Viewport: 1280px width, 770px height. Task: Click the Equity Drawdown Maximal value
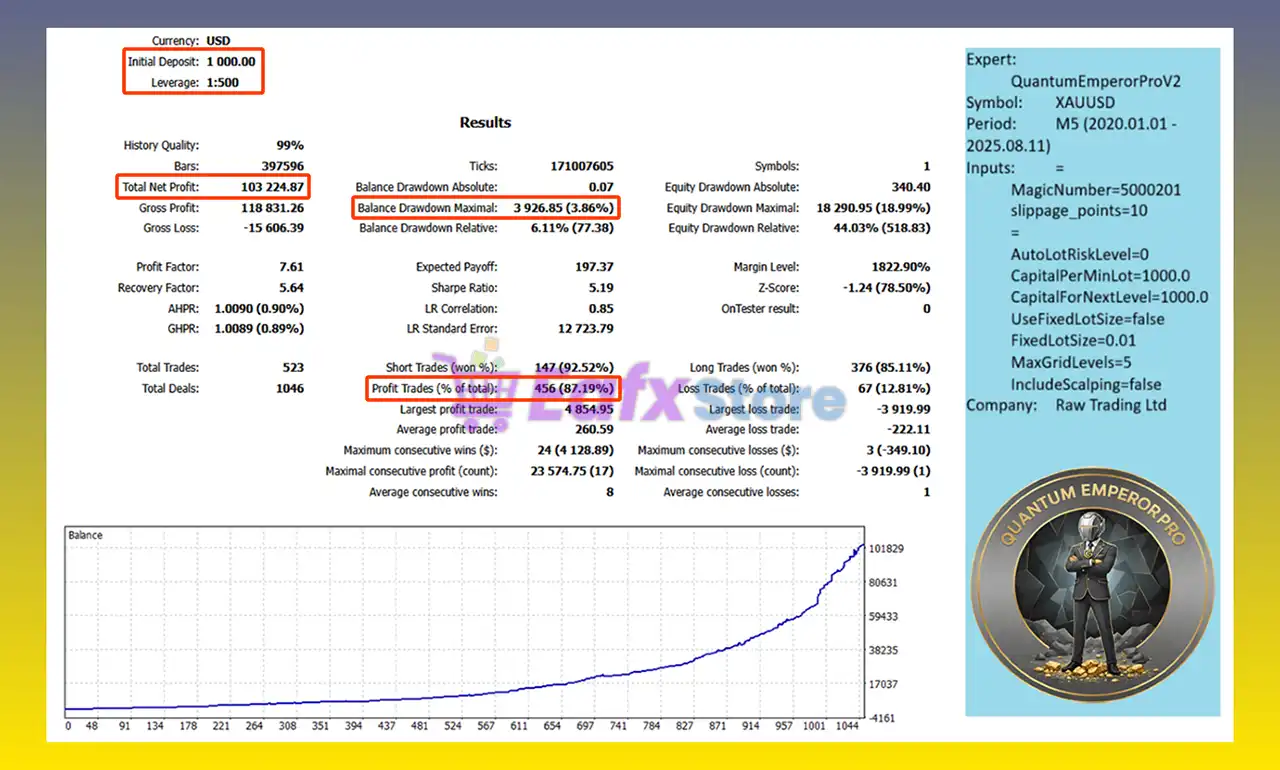pos(873,208)
